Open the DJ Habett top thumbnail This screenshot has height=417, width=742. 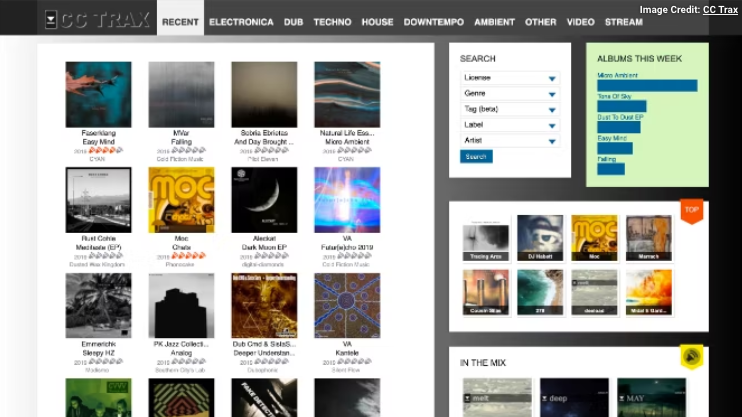pos(540,239)
